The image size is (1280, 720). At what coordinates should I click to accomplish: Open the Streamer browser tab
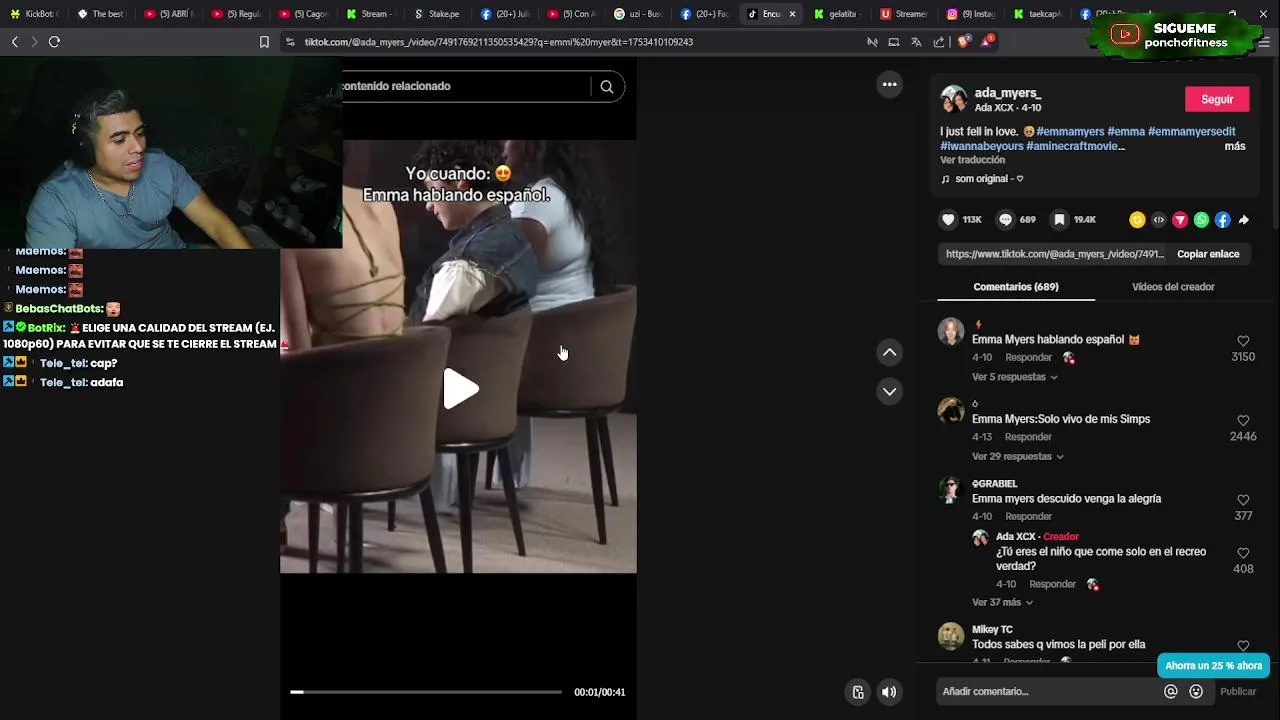point(905,14)
